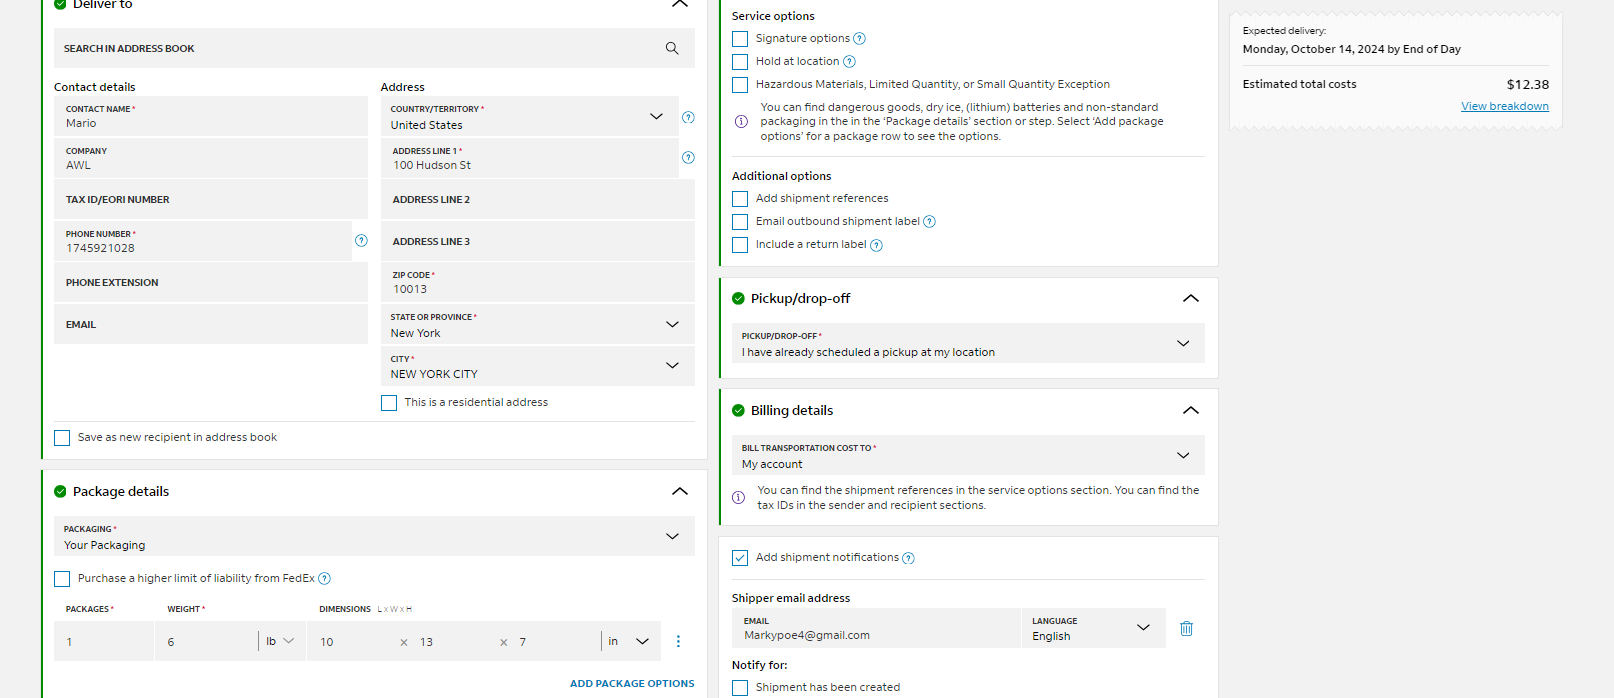
Task: Click the View breakdown link
Action: tap(1505, 106)
